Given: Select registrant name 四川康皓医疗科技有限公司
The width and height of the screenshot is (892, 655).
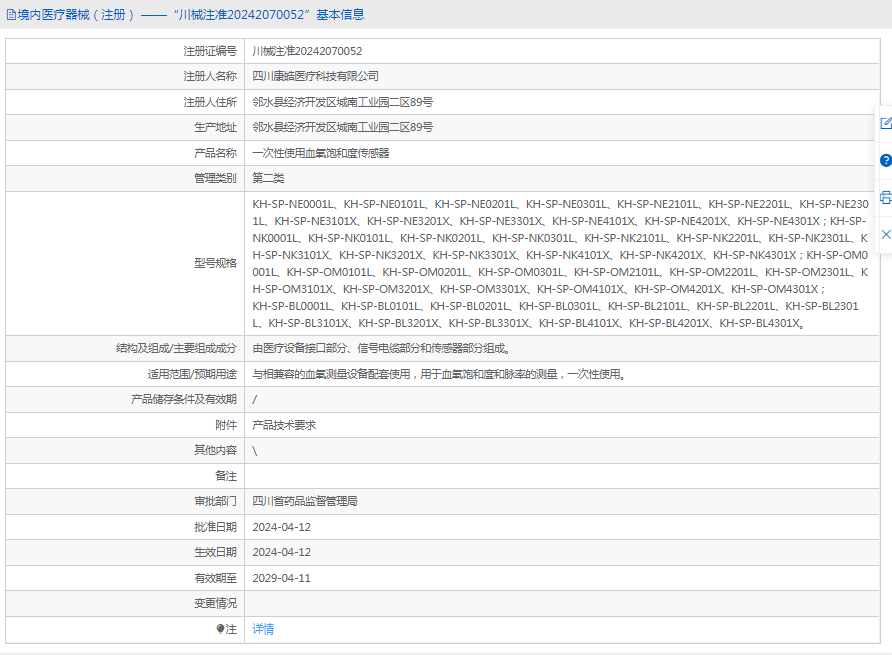Looking at the screenshot, I should click(316, 76).
